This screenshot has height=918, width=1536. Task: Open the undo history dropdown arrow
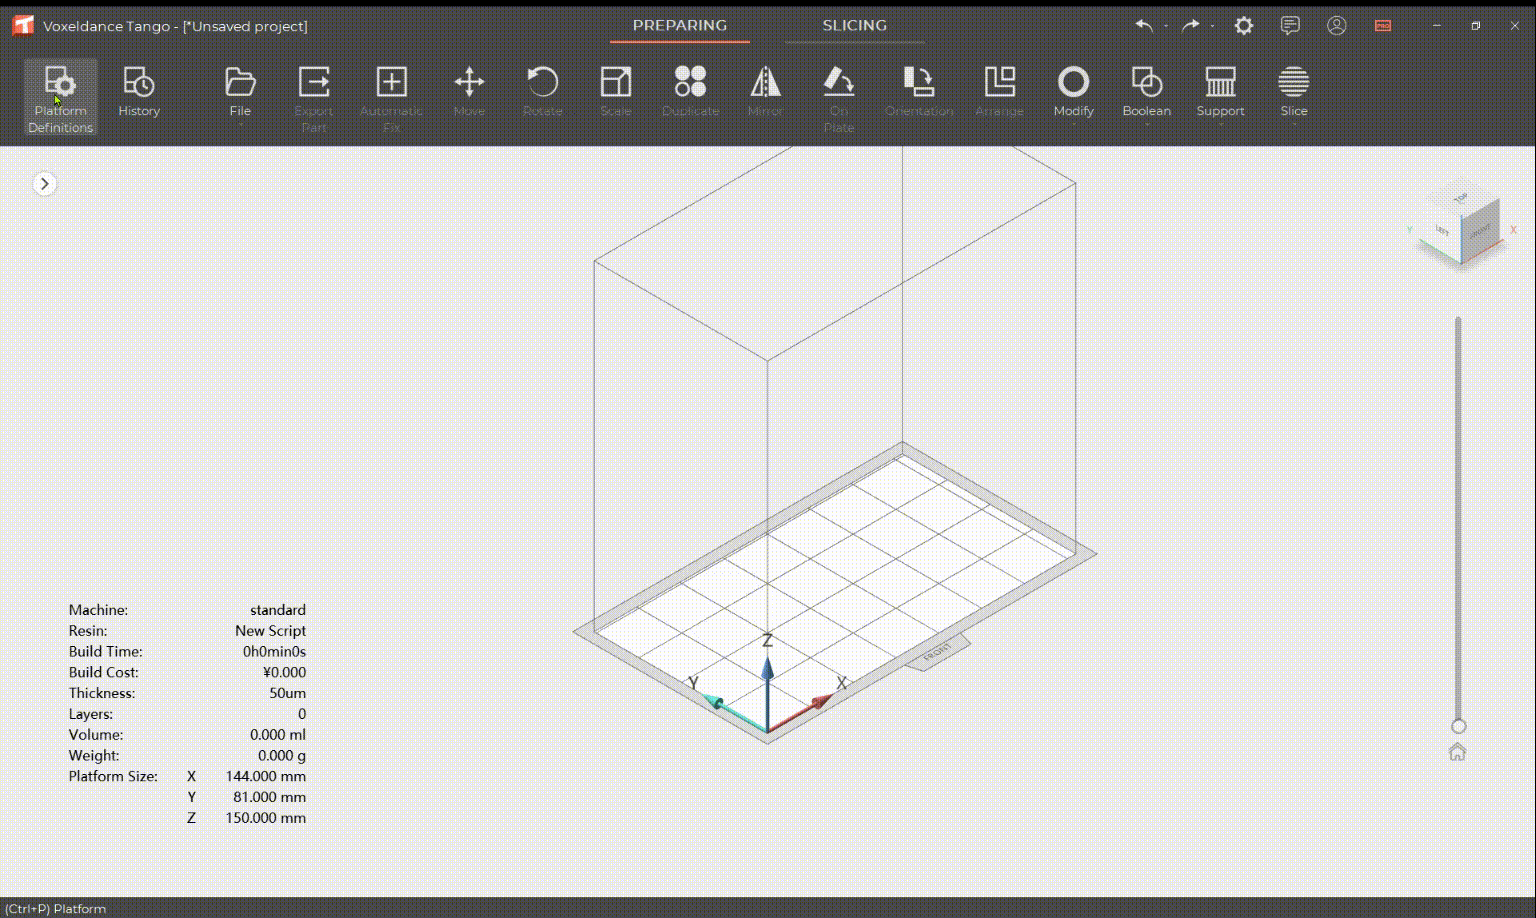[x=1166, y=27]
